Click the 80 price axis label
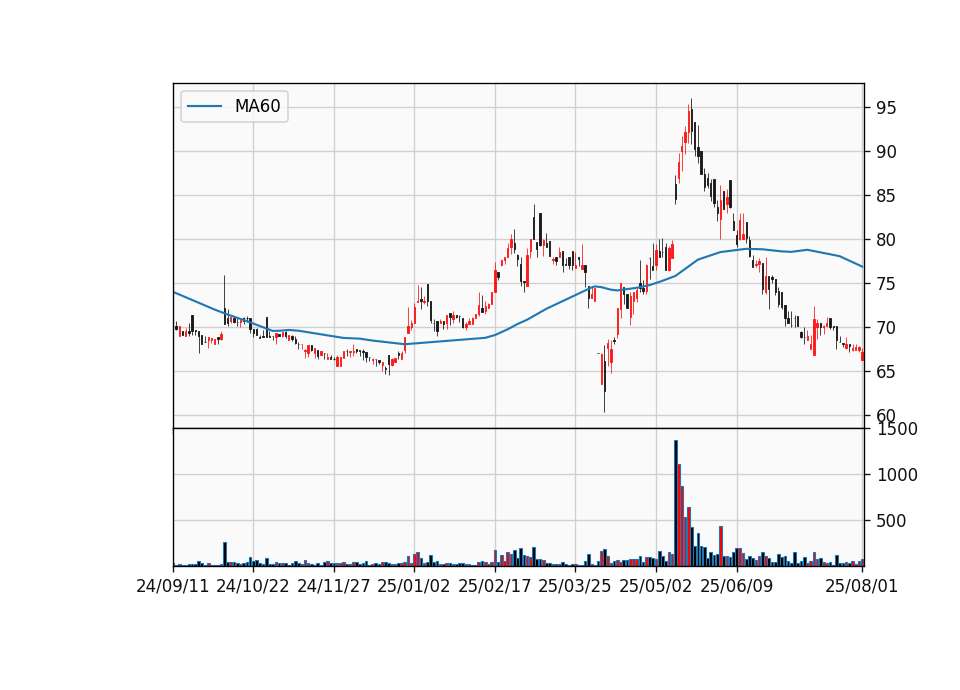The image size is (960, 690). (x=886, y=240)
